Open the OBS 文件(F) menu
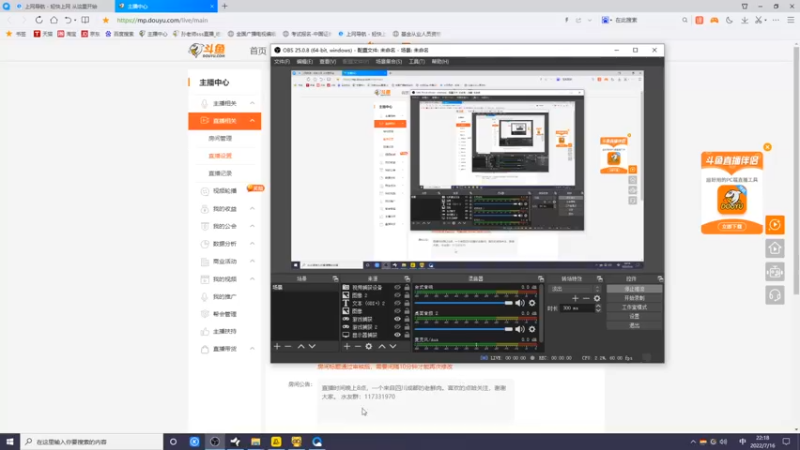 coord(282,62)
